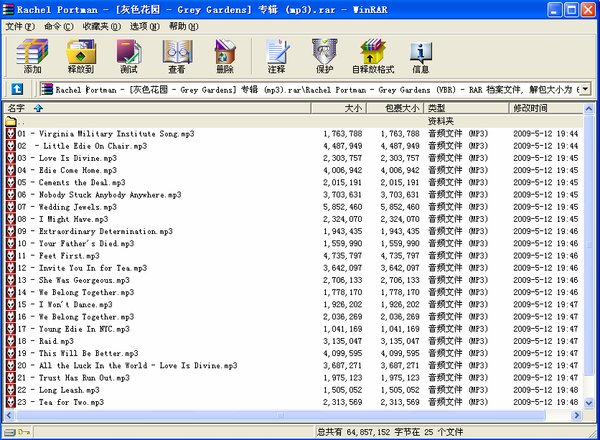Open the Options (选项) menu
This screenshot has width=600, height=440.
point(145,26)
